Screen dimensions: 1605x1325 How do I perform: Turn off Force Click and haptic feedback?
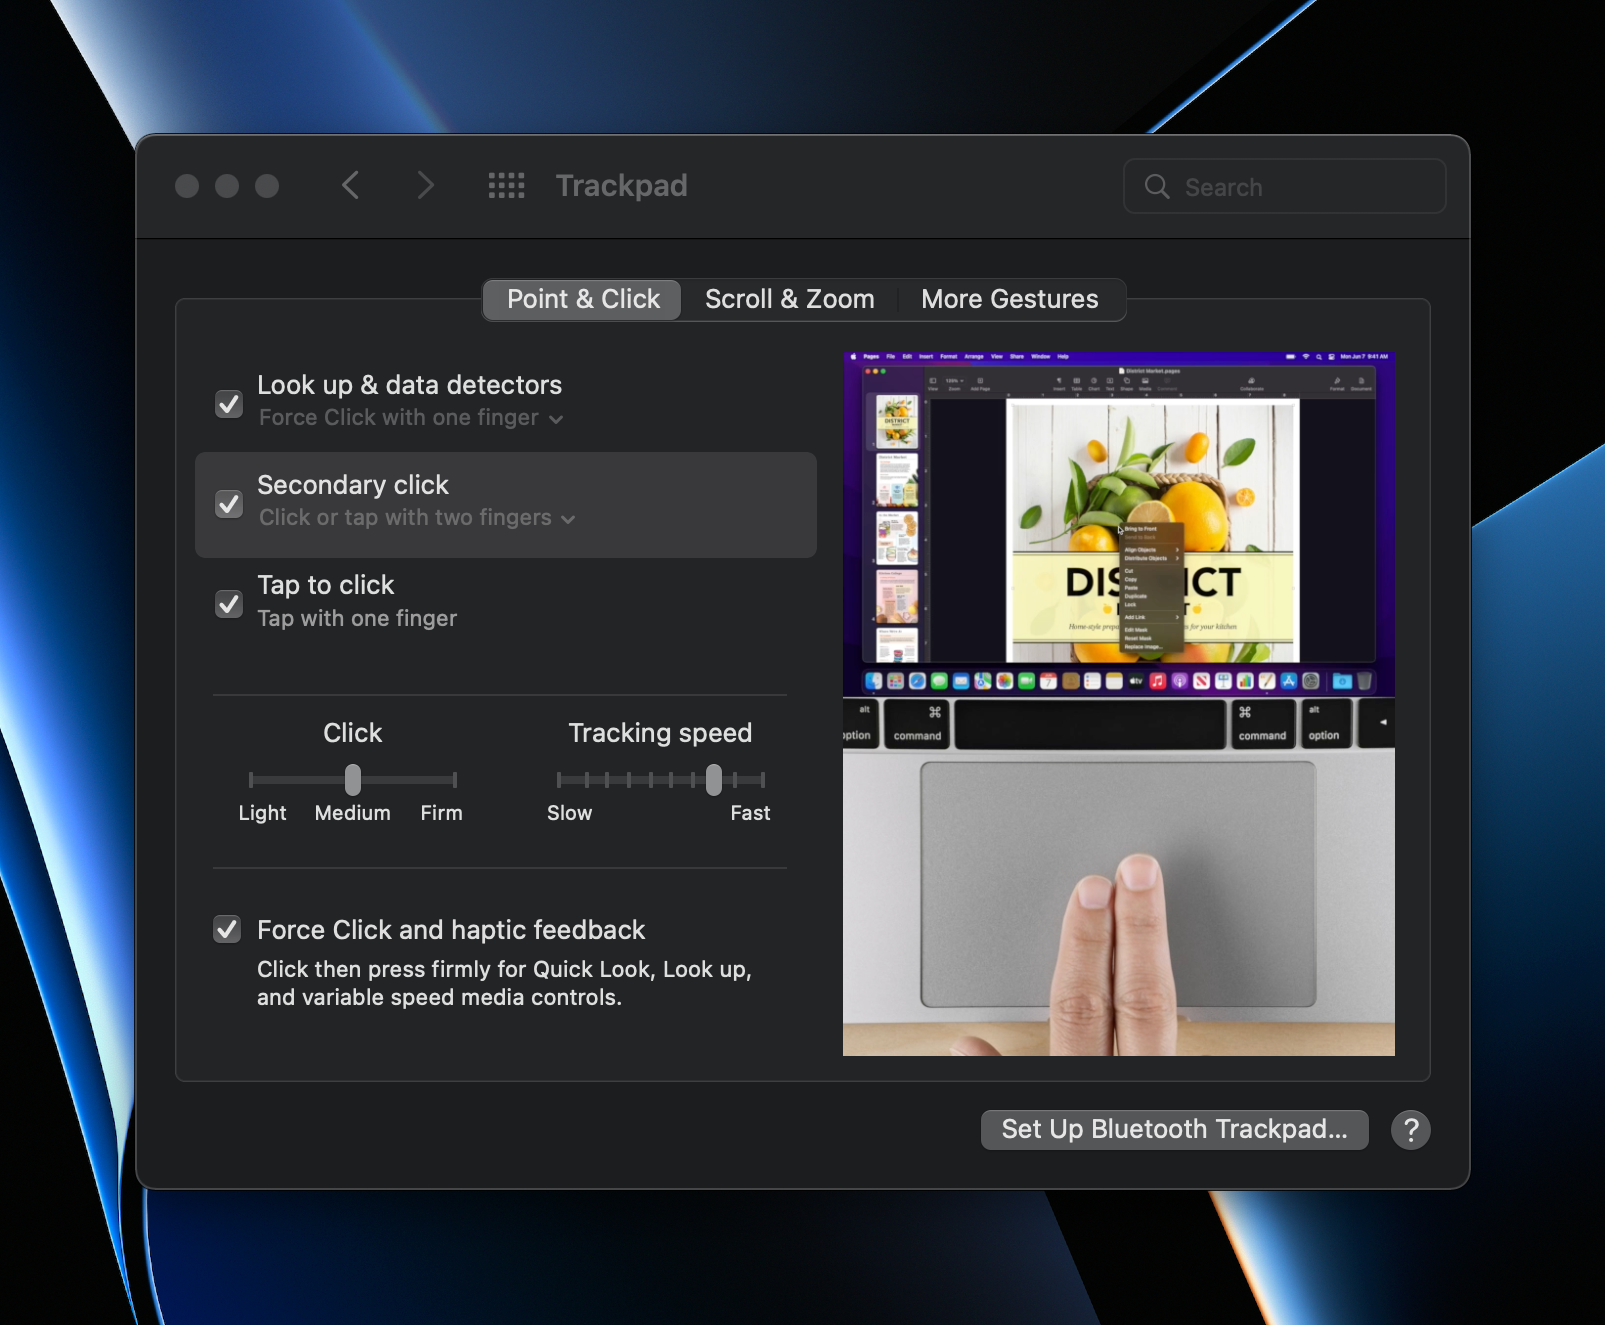[x=227, y=929]
